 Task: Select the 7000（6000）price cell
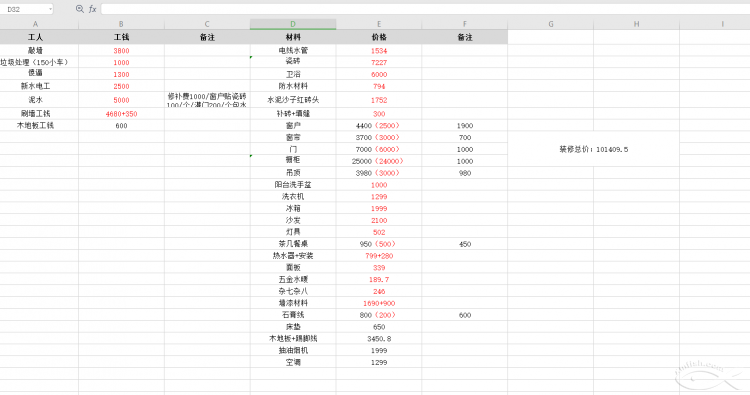coord(379,149)
